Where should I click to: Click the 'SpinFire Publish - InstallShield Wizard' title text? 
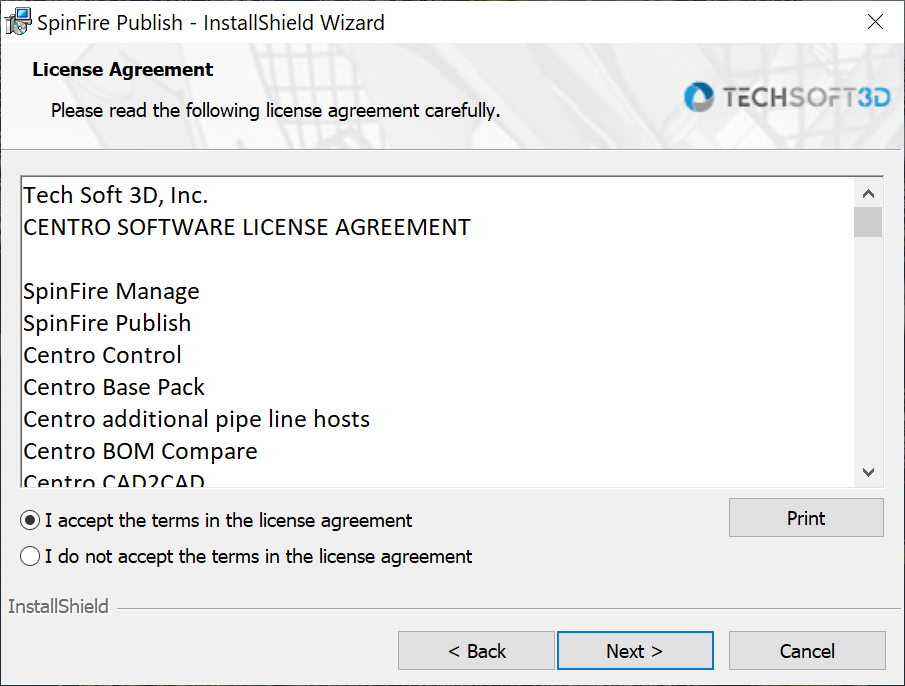[210, 22]
